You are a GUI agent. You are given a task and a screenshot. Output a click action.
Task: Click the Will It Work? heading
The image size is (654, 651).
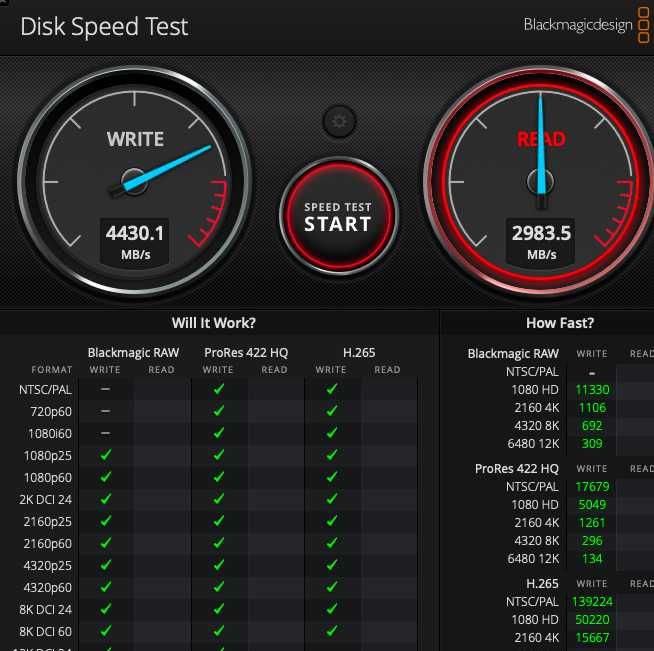(214, 323)
